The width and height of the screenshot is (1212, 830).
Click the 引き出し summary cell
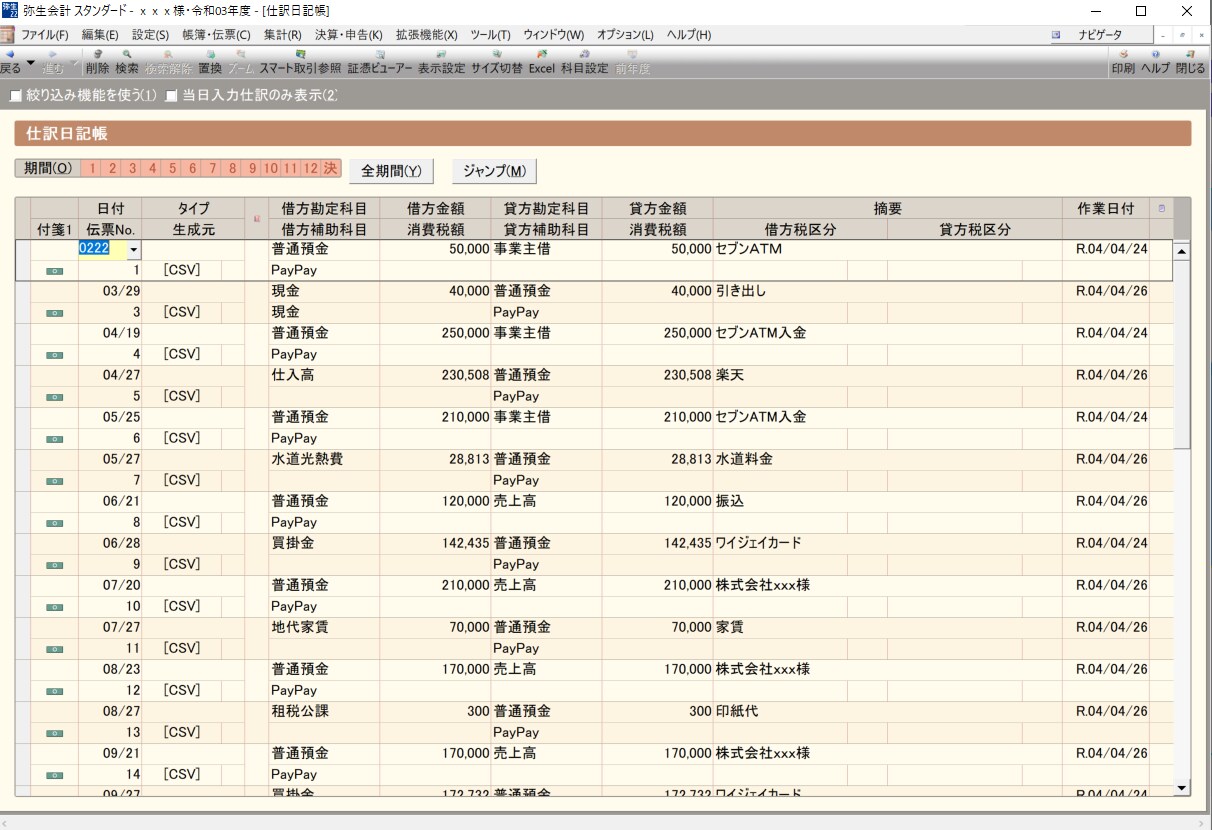(x=887, y=292)
